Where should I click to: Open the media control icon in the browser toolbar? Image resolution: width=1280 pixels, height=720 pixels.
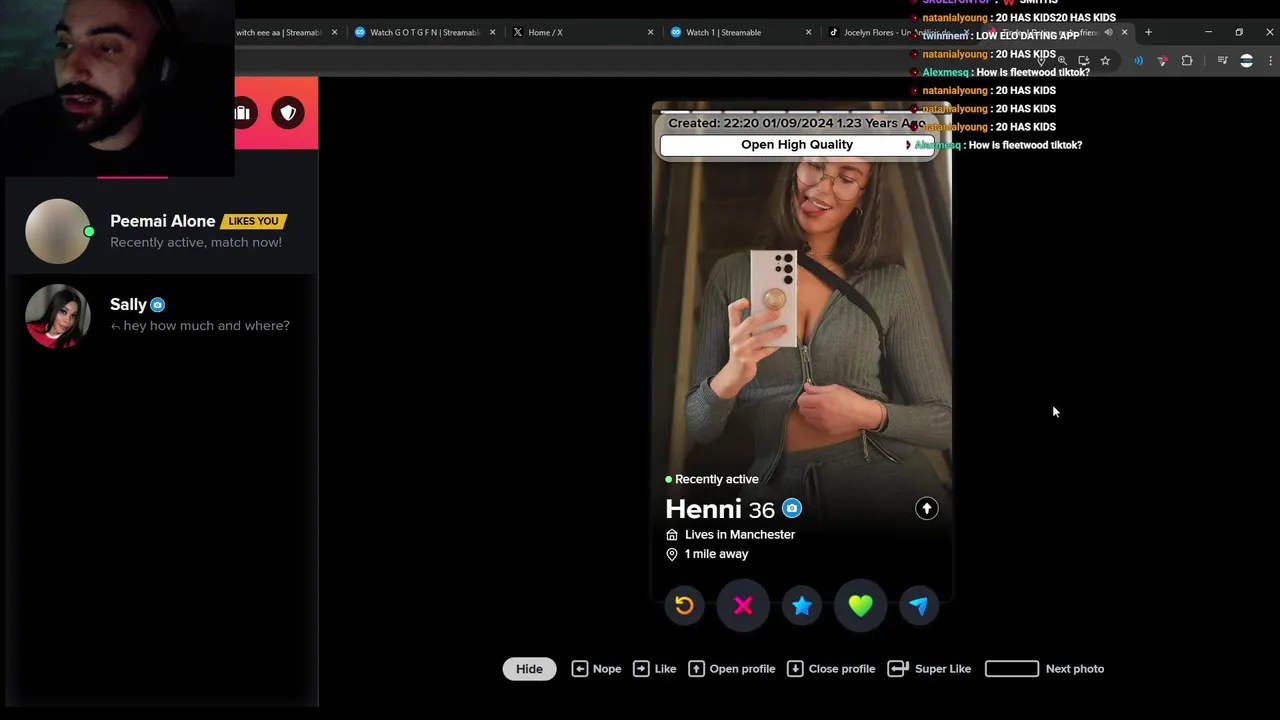coord(1222,61)
